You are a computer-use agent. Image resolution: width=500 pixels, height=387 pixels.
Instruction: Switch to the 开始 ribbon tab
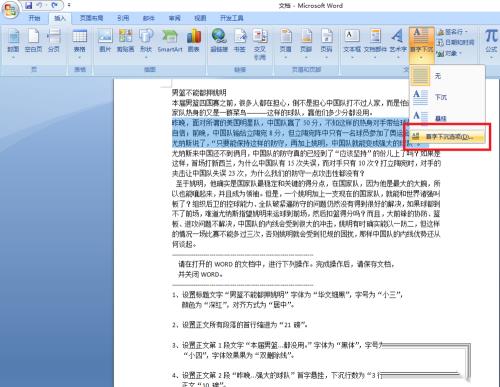(x=34, y=18)
